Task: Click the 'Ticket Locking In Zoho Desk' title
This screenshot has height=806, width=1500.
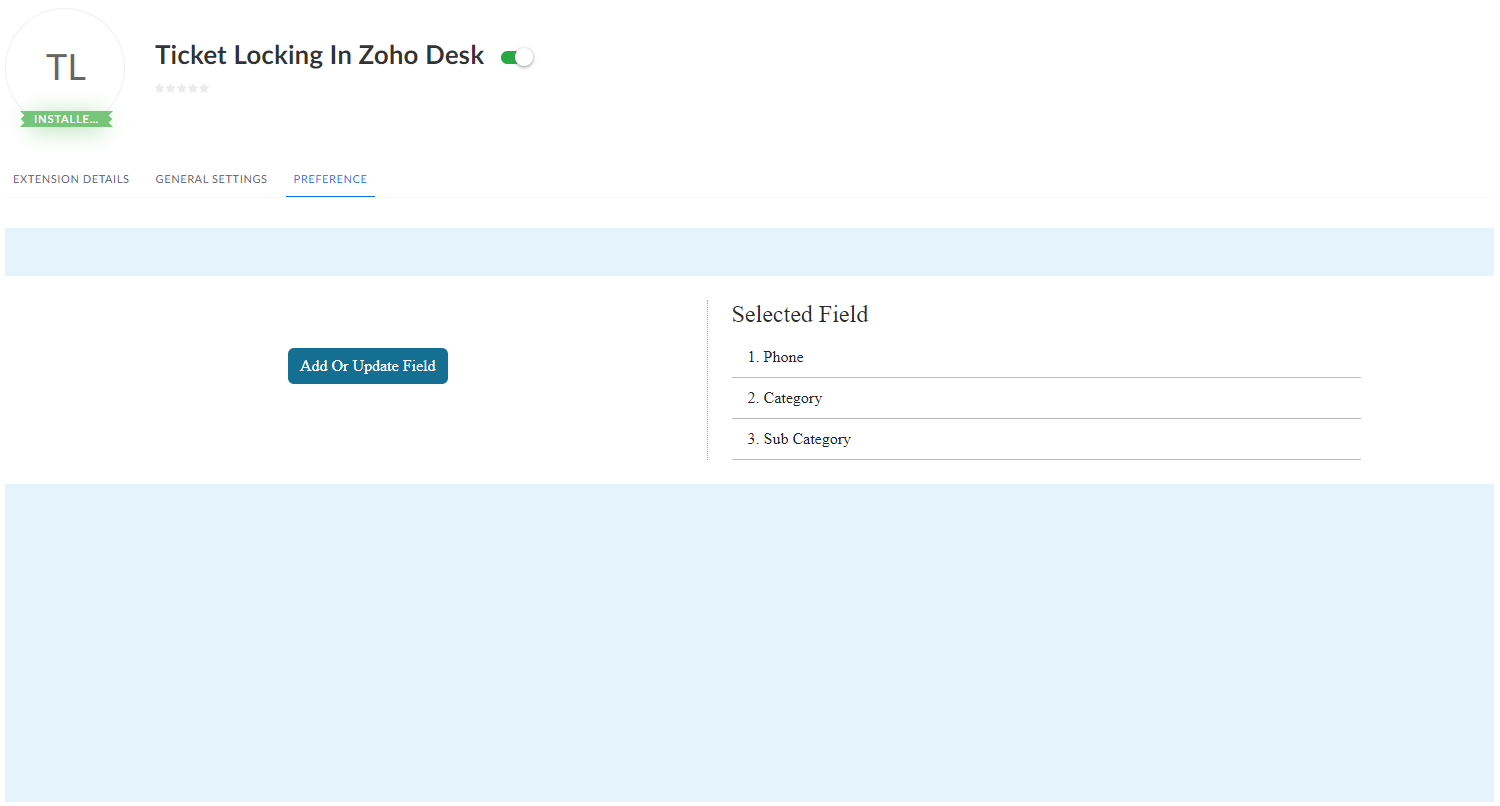Action: [x=320, y=56]
